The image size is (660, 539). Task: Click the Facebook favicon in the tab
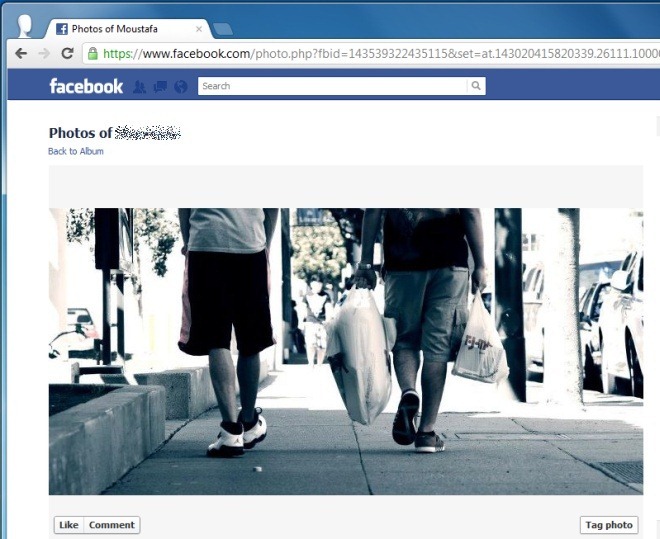point(62,29)
